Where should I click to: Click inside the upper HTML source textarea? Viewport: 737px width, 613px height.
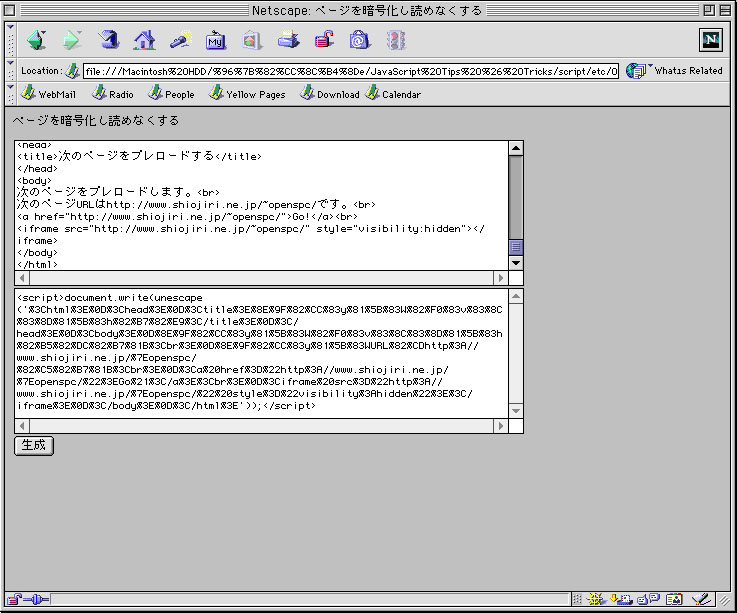(x=261, y=205)
